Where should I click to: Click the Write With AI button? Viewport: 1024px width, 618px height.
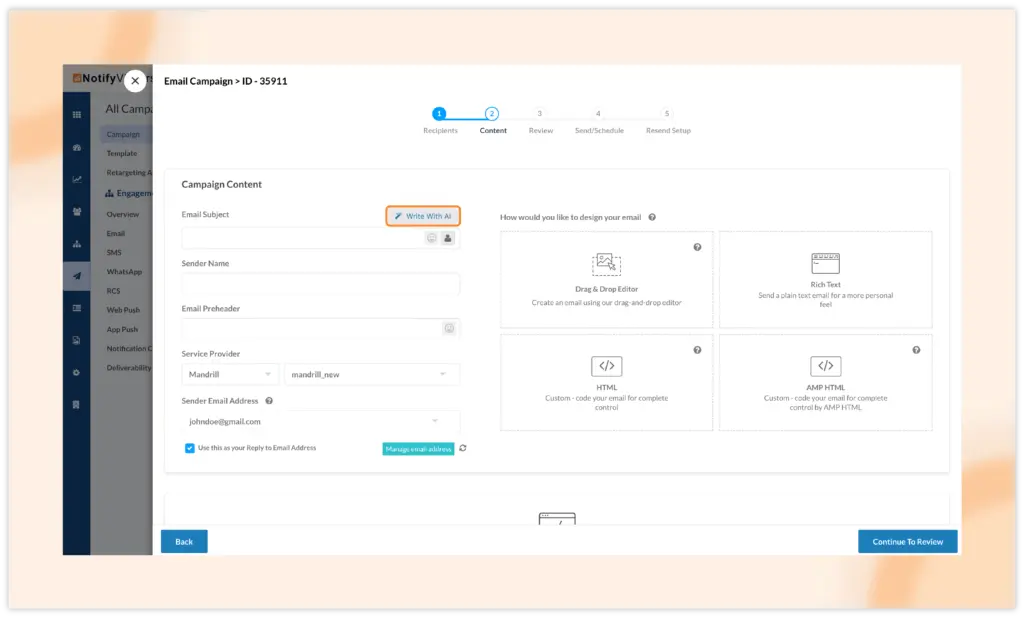(423, 216)
